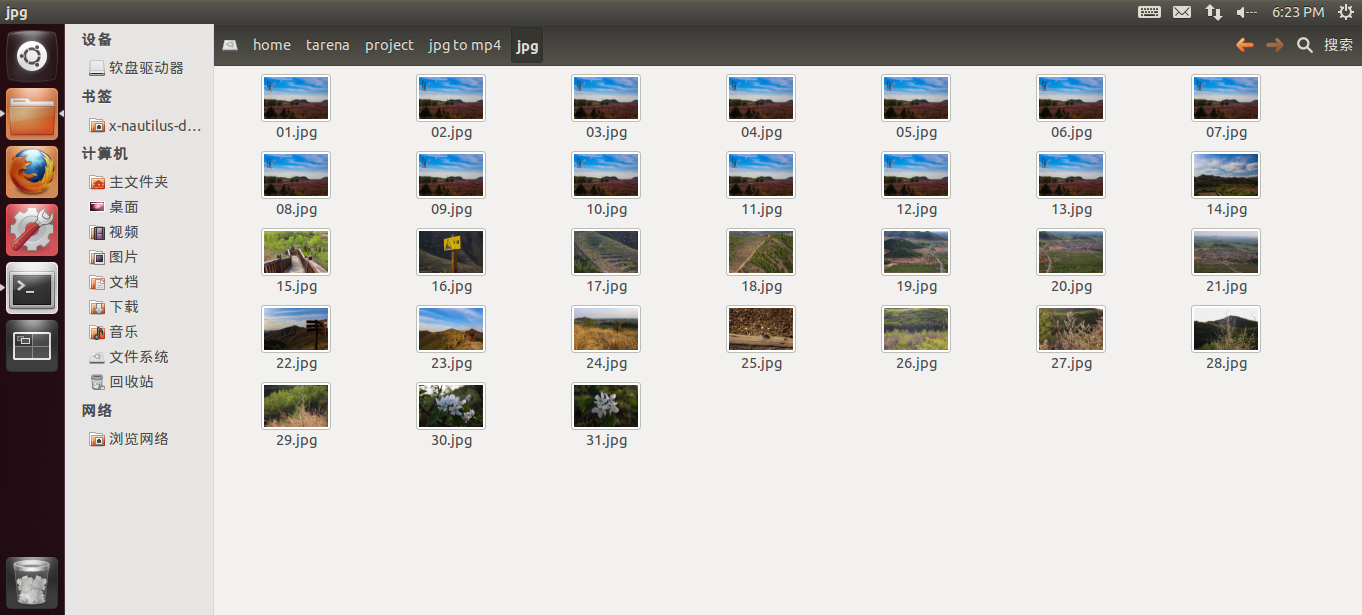This screenshot has width=1362, height=615.
Task: Click file name 18.jpg
Action: click(x=762, y=286)
